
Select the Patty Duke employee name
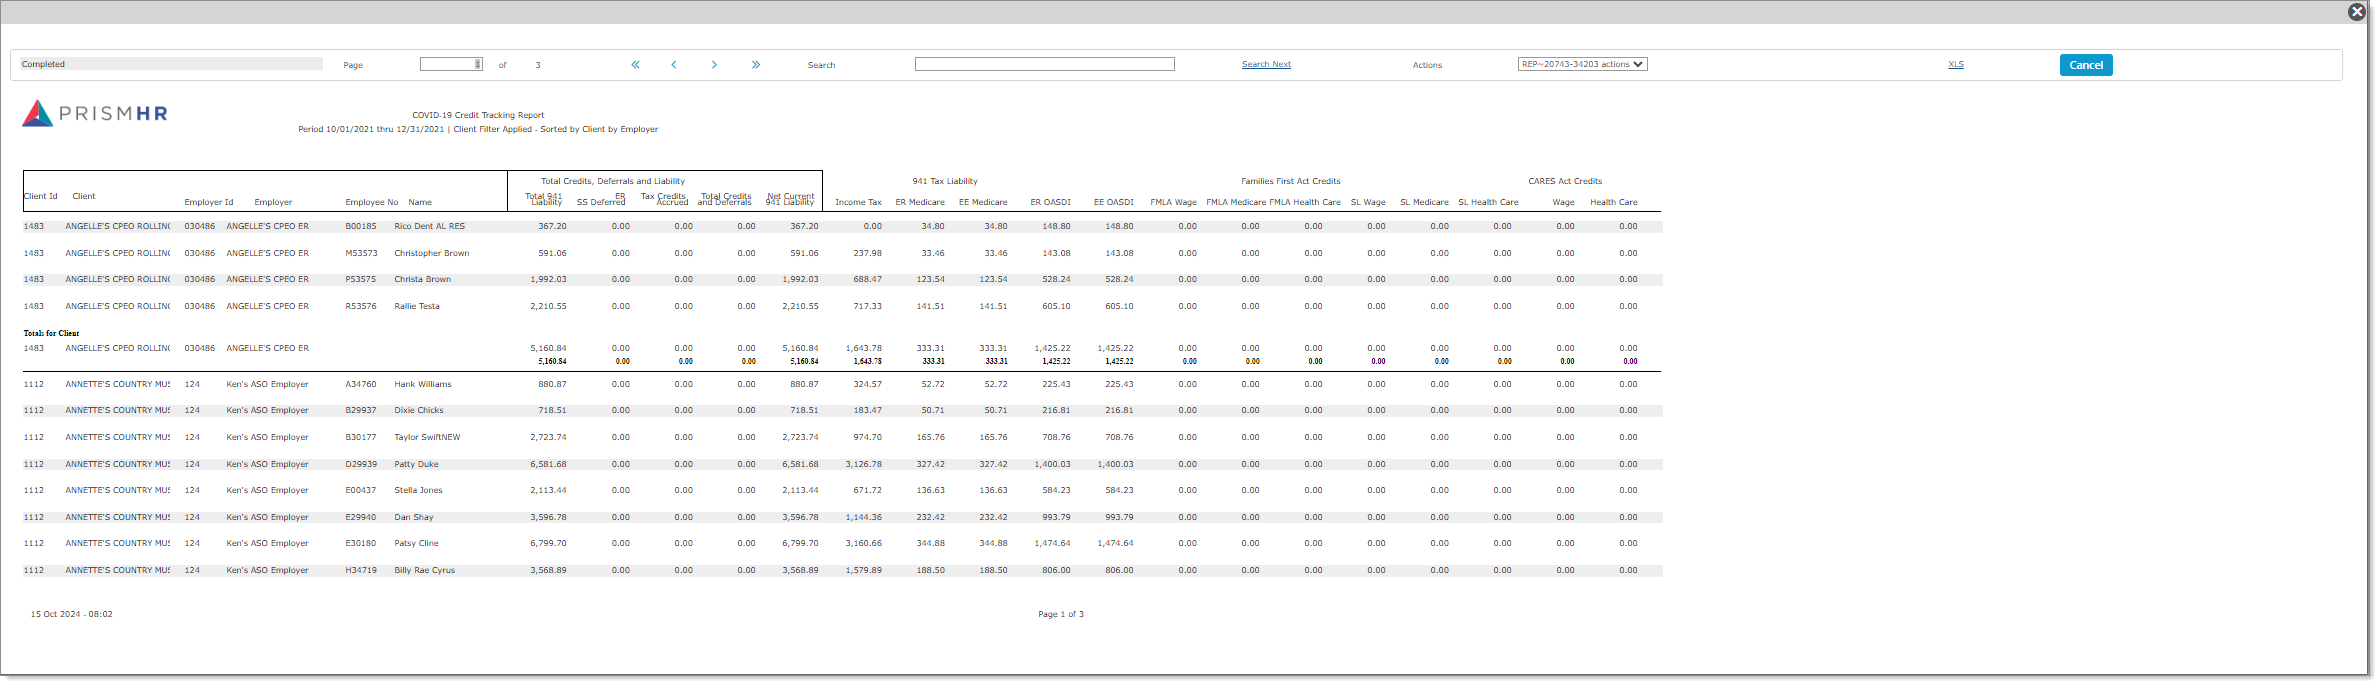click(x=416, y=464)
